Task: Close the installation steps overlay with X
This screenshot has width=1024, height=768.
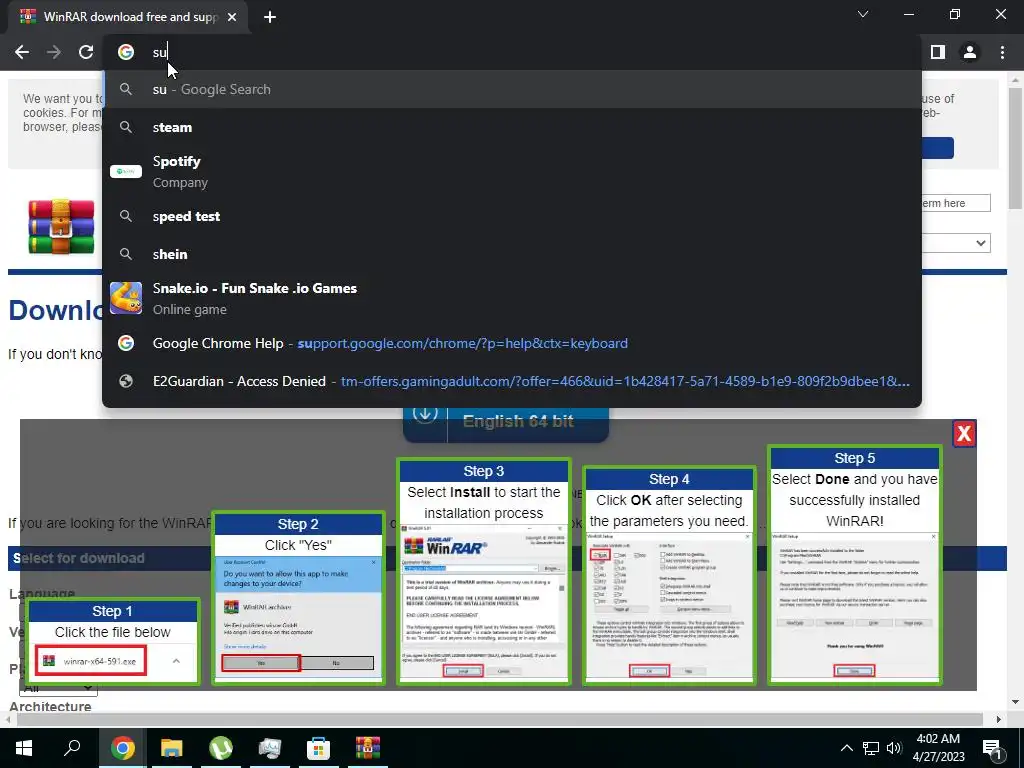Action: click(964, 434)
